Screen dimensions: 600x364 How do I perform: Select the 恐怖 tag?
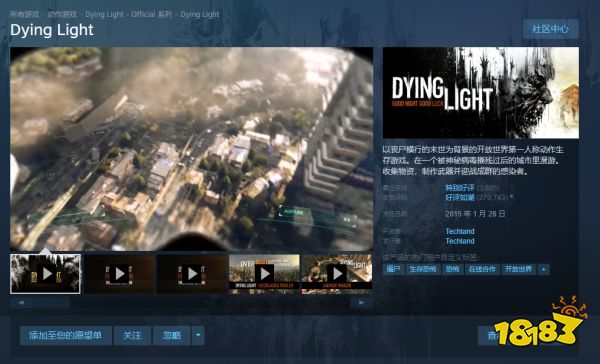[x=452, y=269]
